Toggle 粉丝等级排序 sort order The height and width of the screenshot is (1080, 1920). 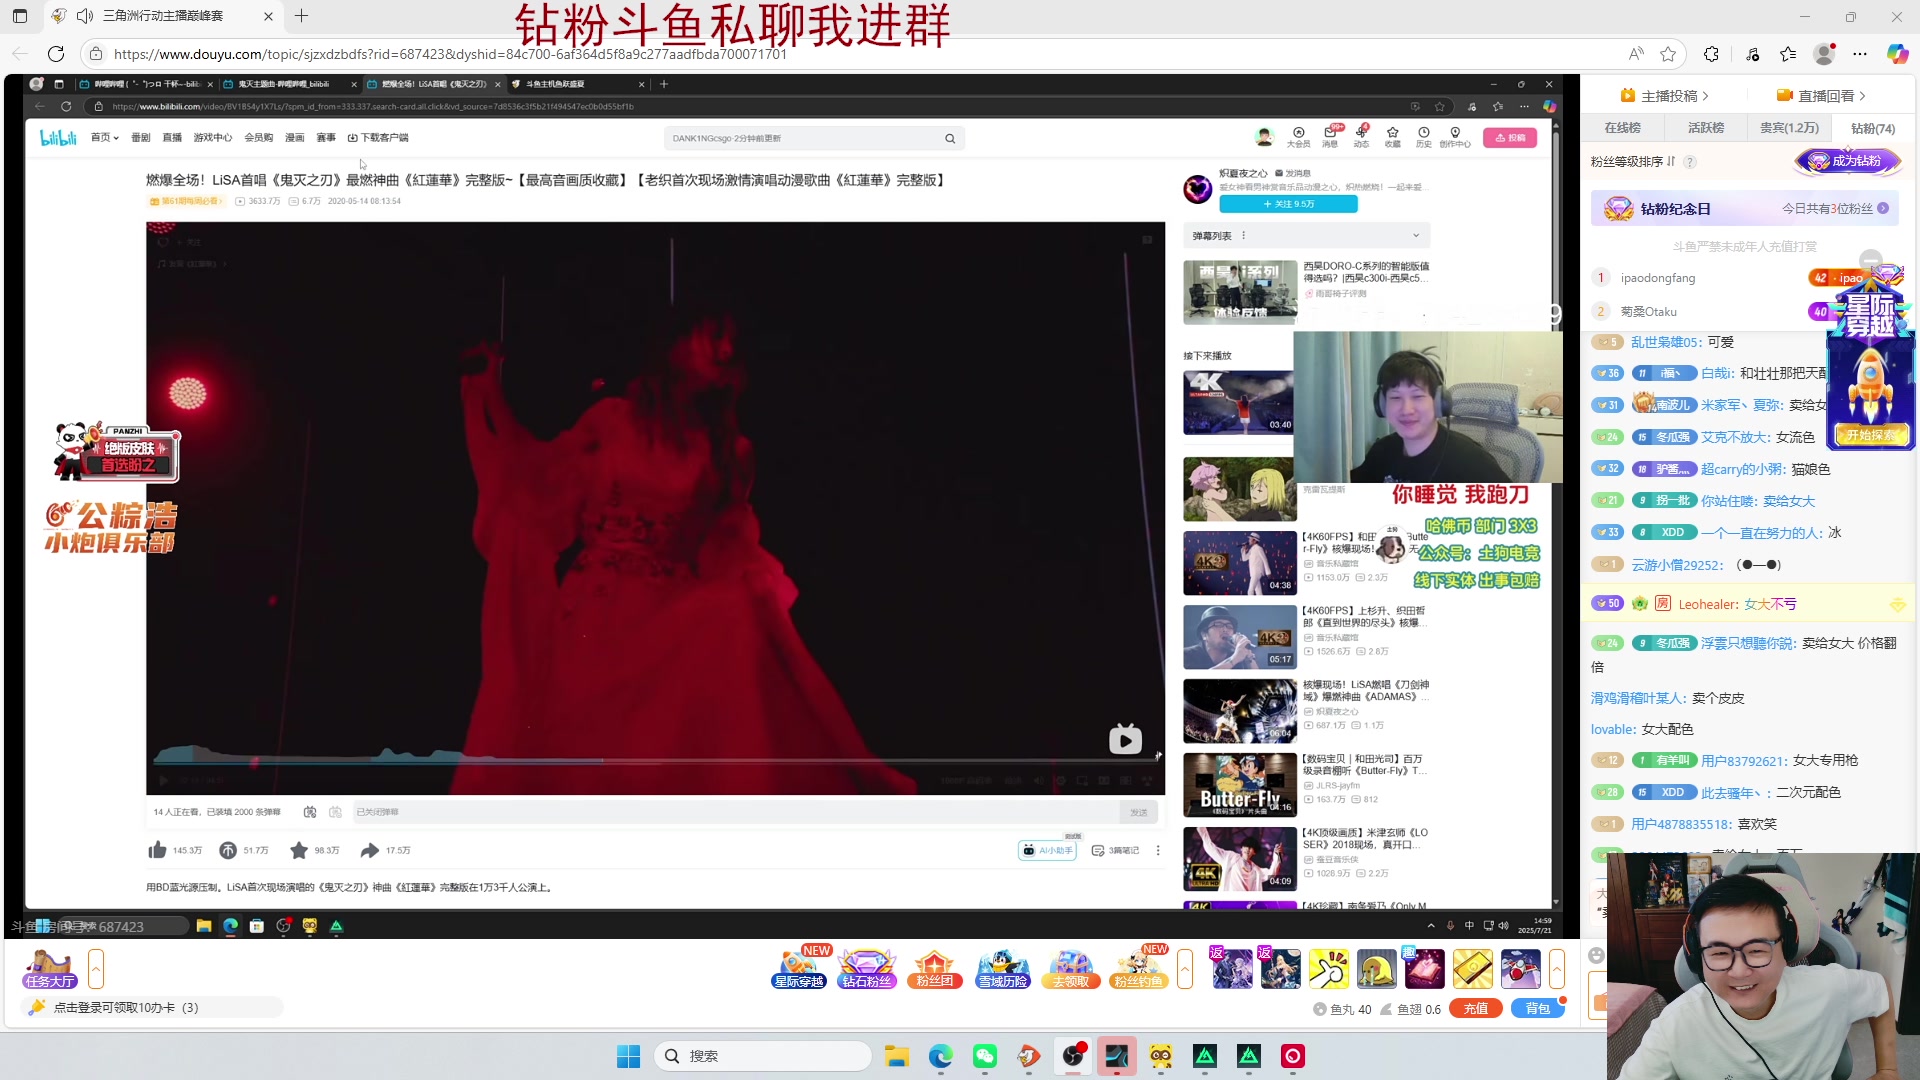pos(1633,161)
